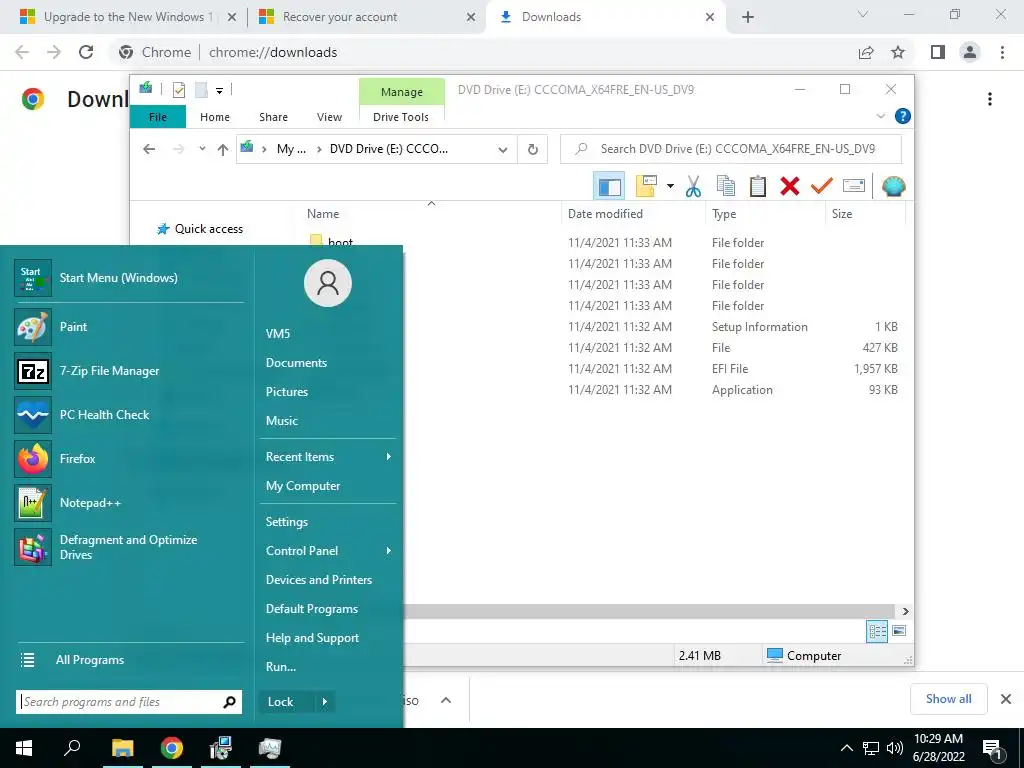
Task: Open the folder options toolbar dropdown arrow
Action: tap(670, 187)
